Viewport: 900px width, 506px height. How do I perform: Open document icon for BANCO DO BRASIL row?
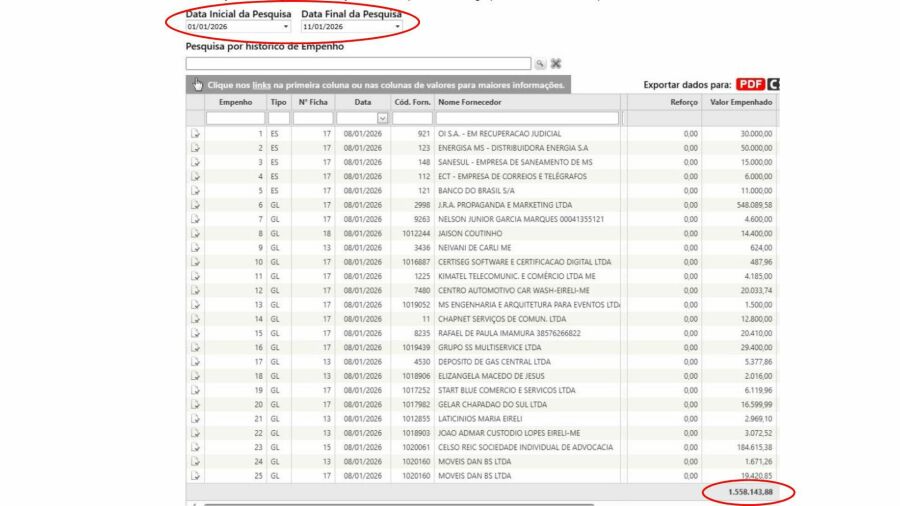195,190
